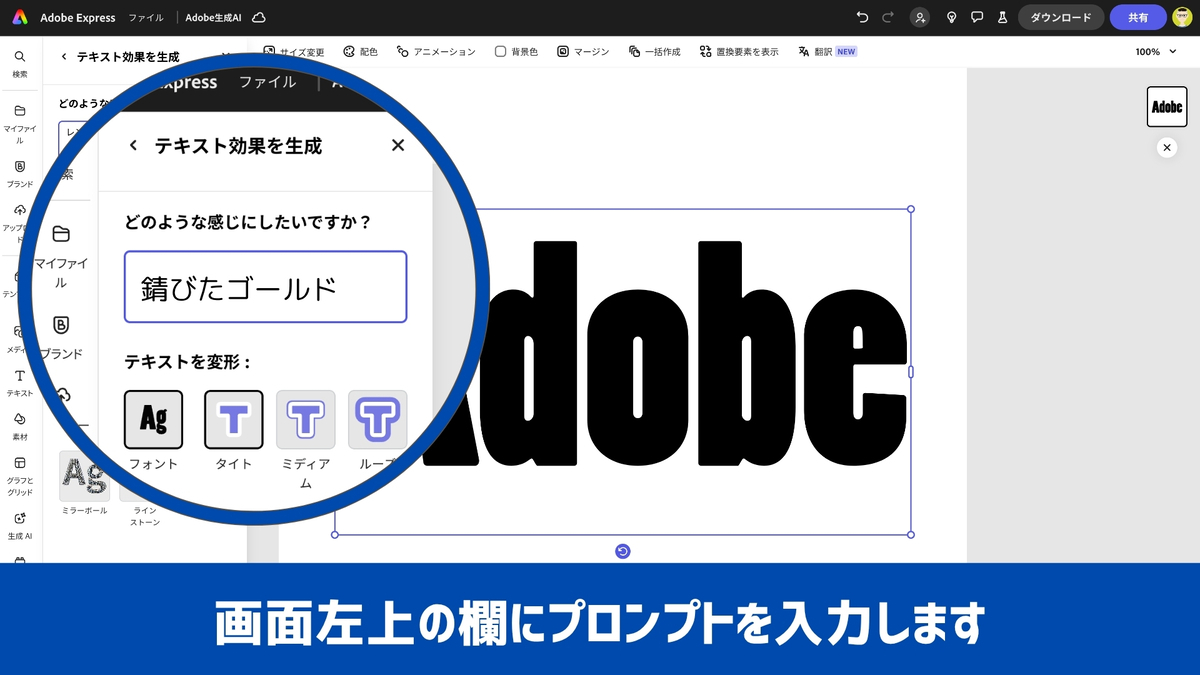Open the 翻訳 translate feature
1200x675 pixels.
[815, 51]
